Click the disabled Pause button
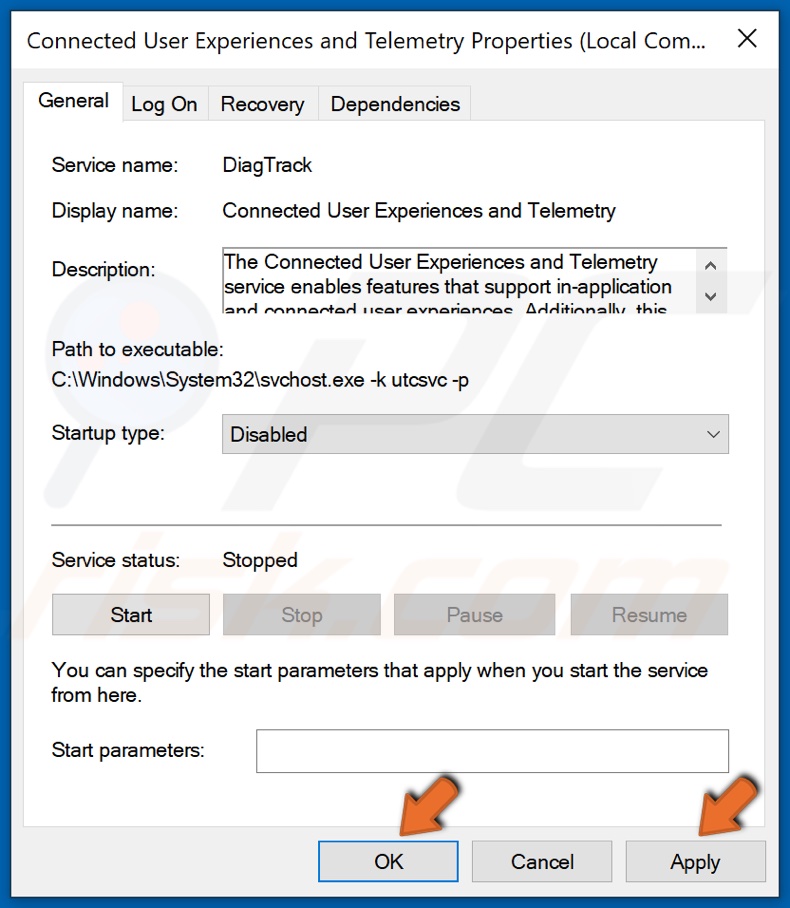Image resolution: width=790 pixels, height=908 pixels. 474,614
